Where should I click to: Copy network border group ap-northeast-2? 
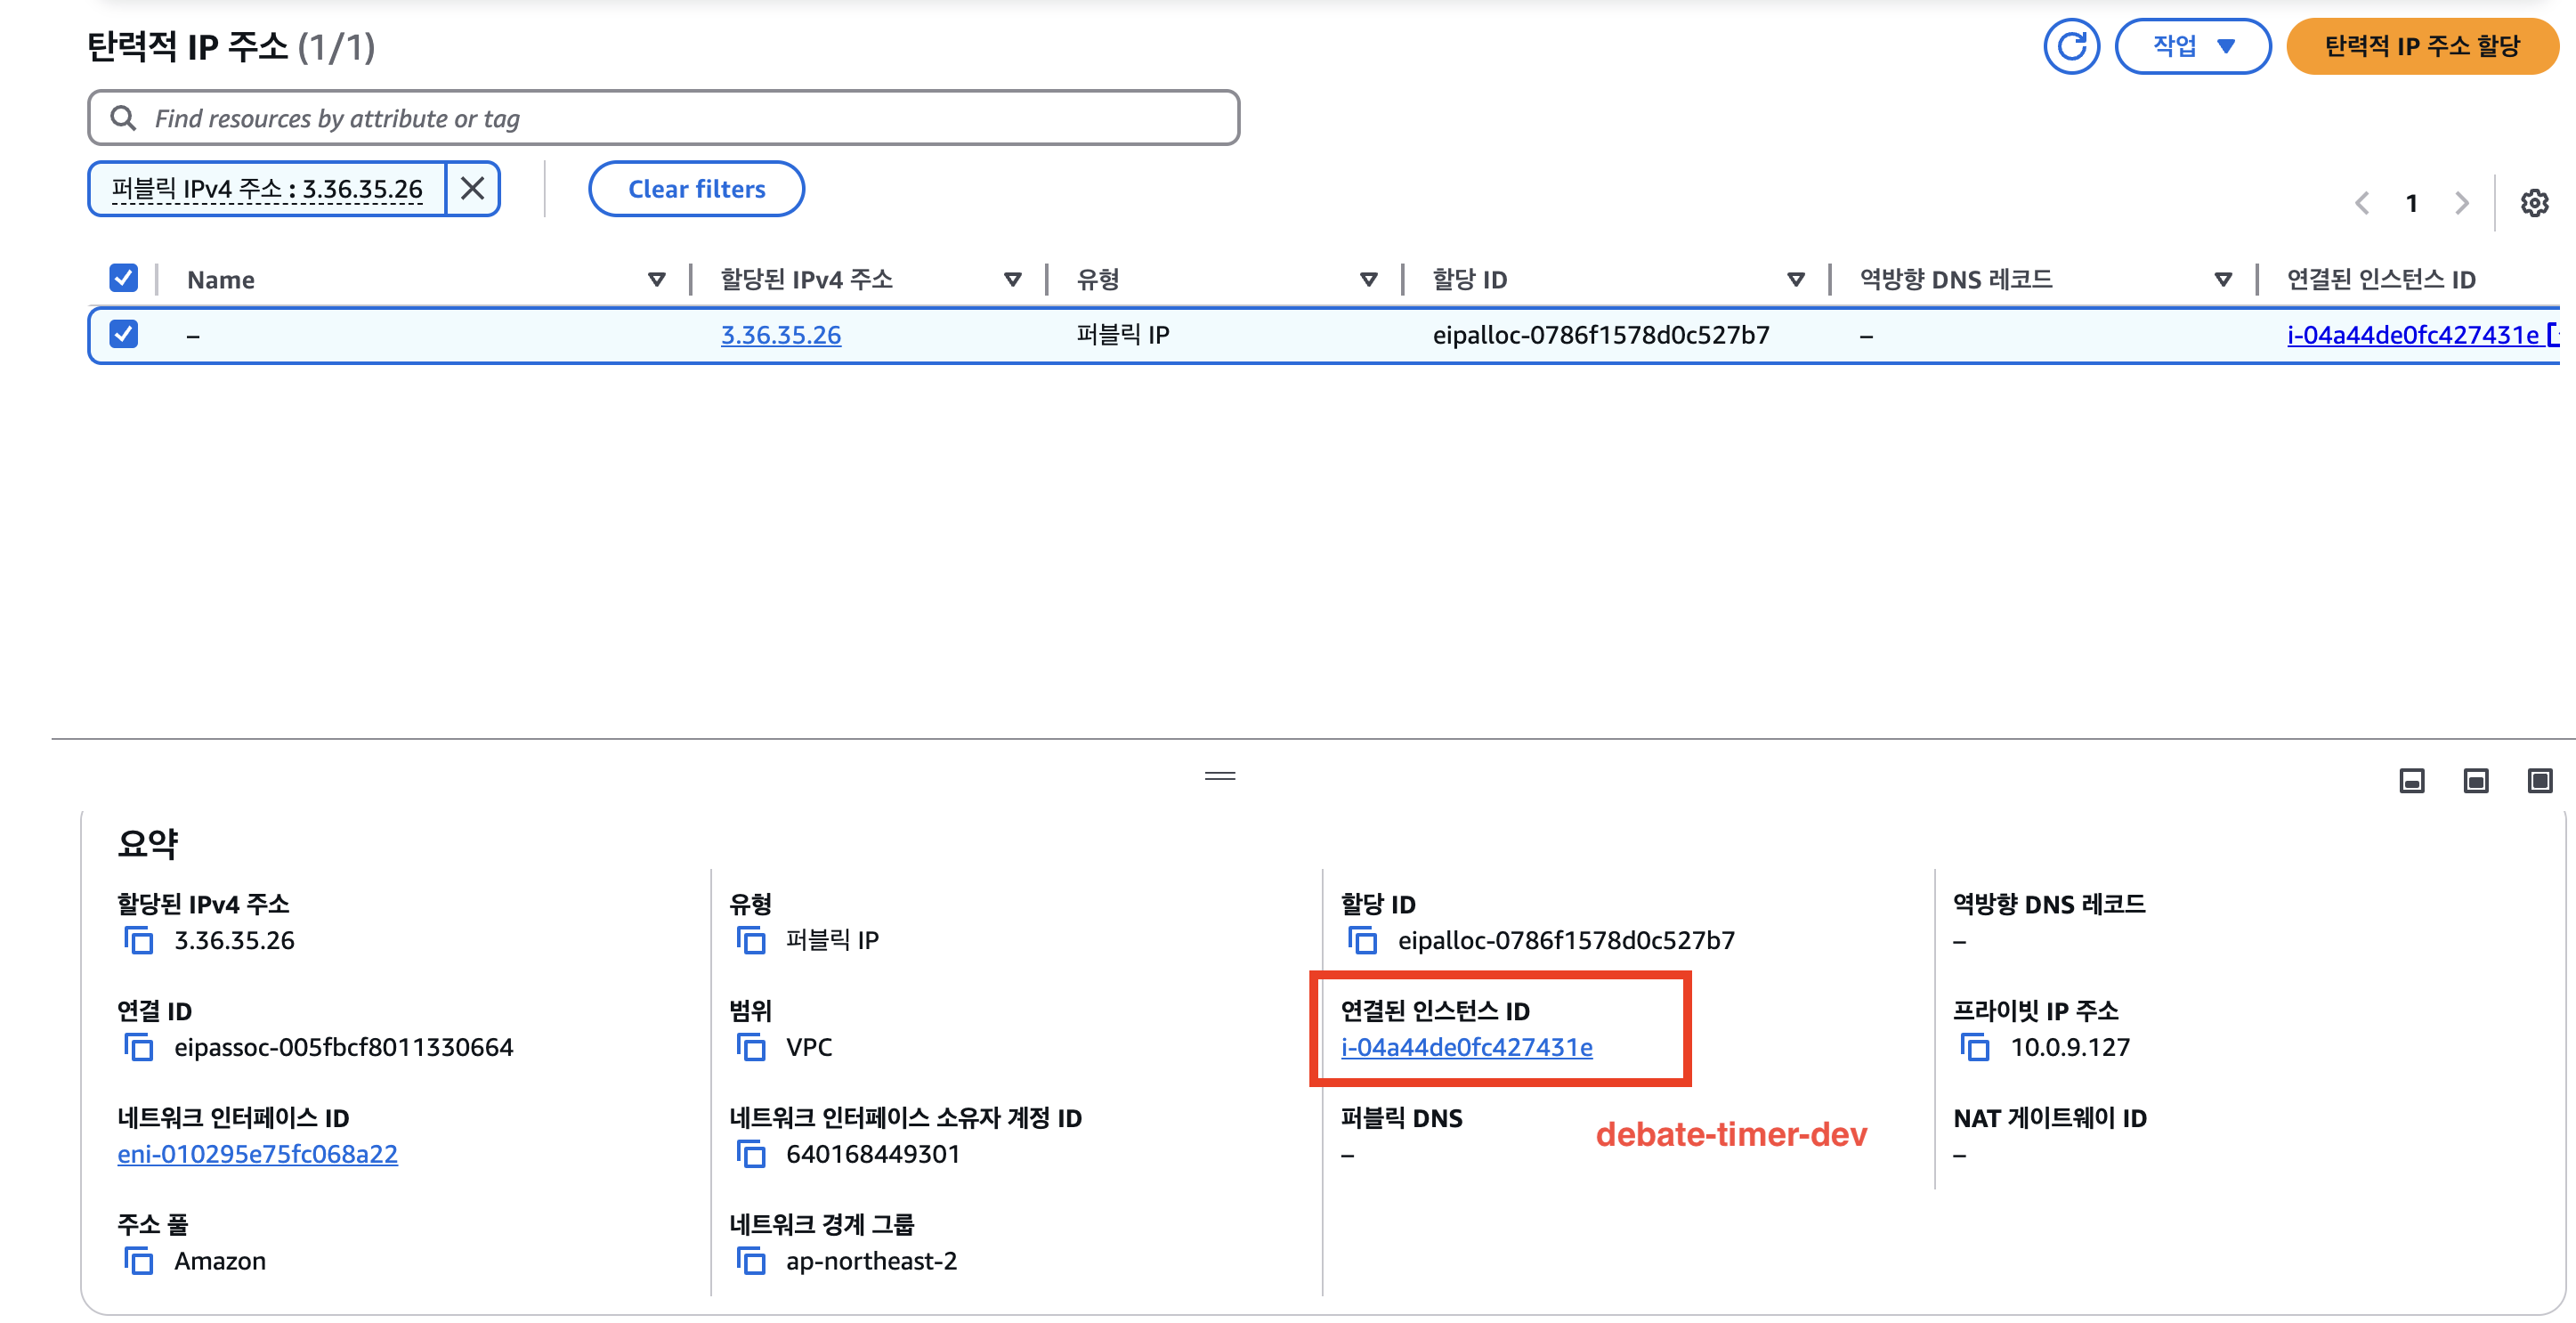point(750,1261)
